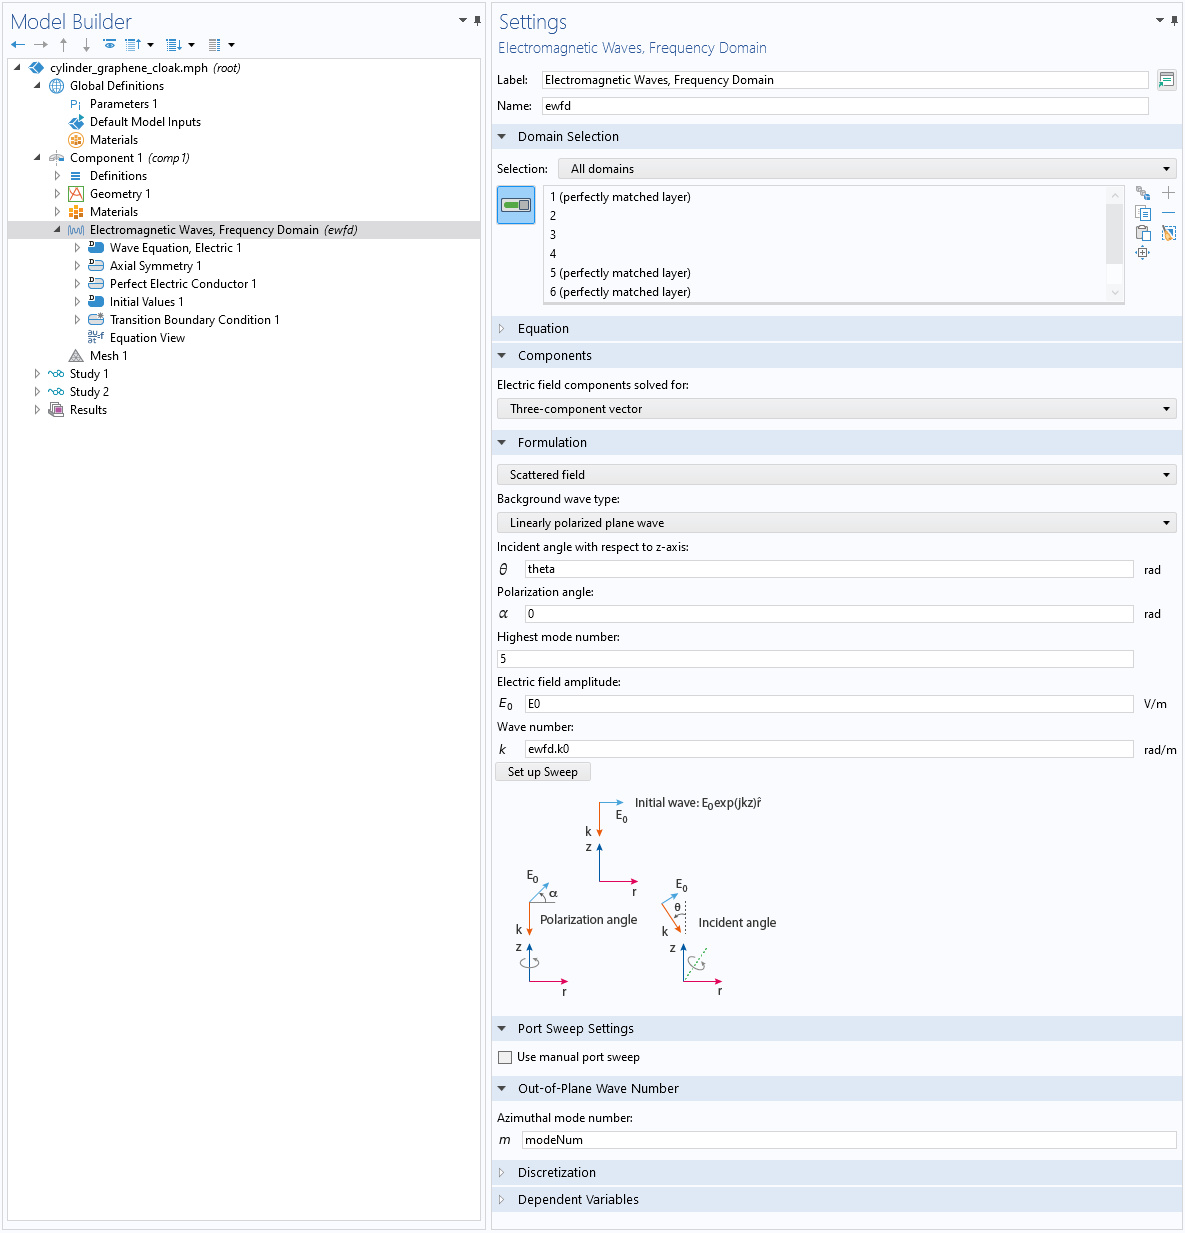
Task: Open the Collapse All dropdown arrow
Action: click(151, 45)
